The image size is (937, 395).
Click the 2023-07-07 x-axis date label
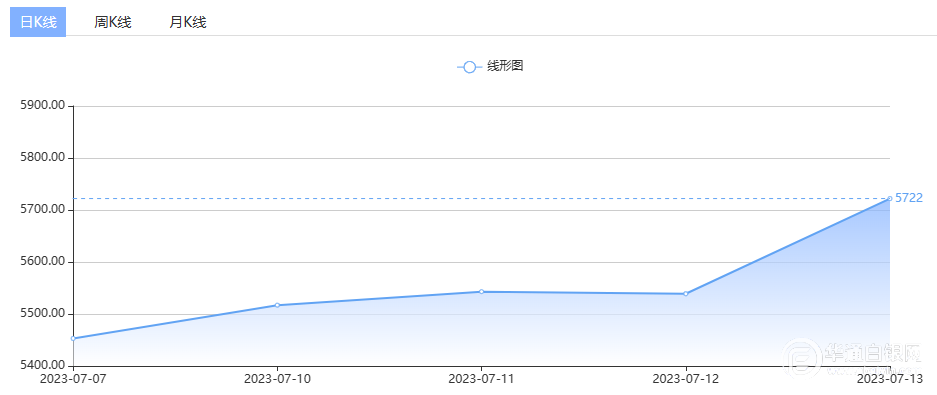(73, 379)
